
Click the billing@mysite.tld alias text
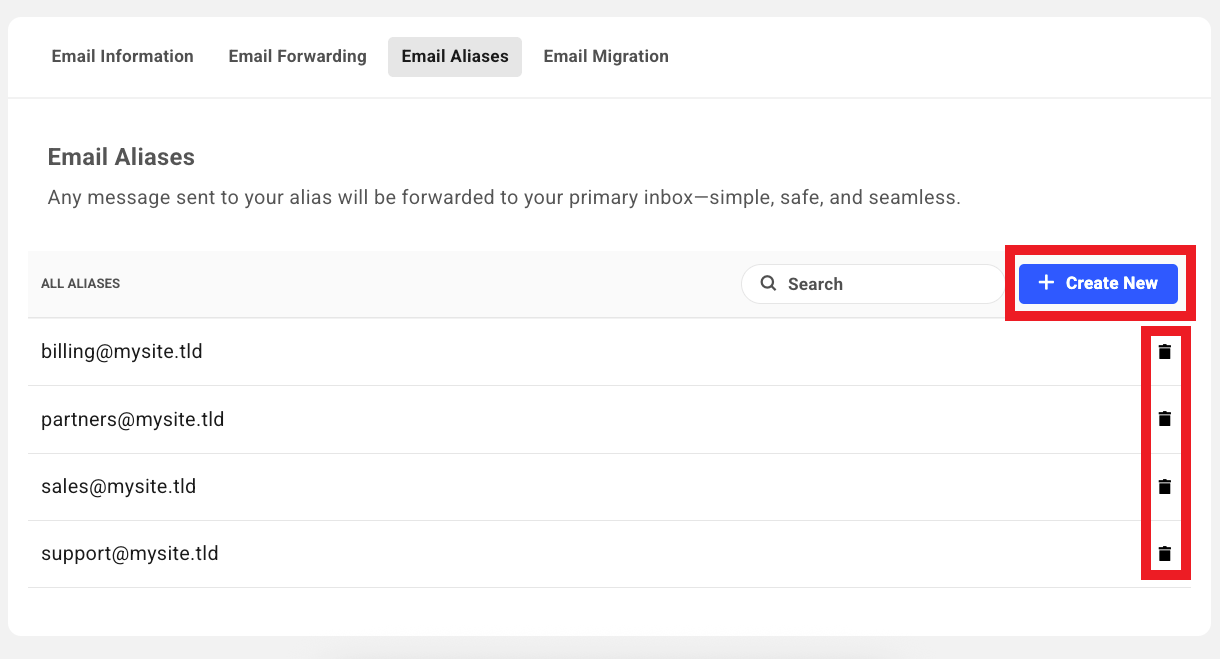tap(122, 352)
